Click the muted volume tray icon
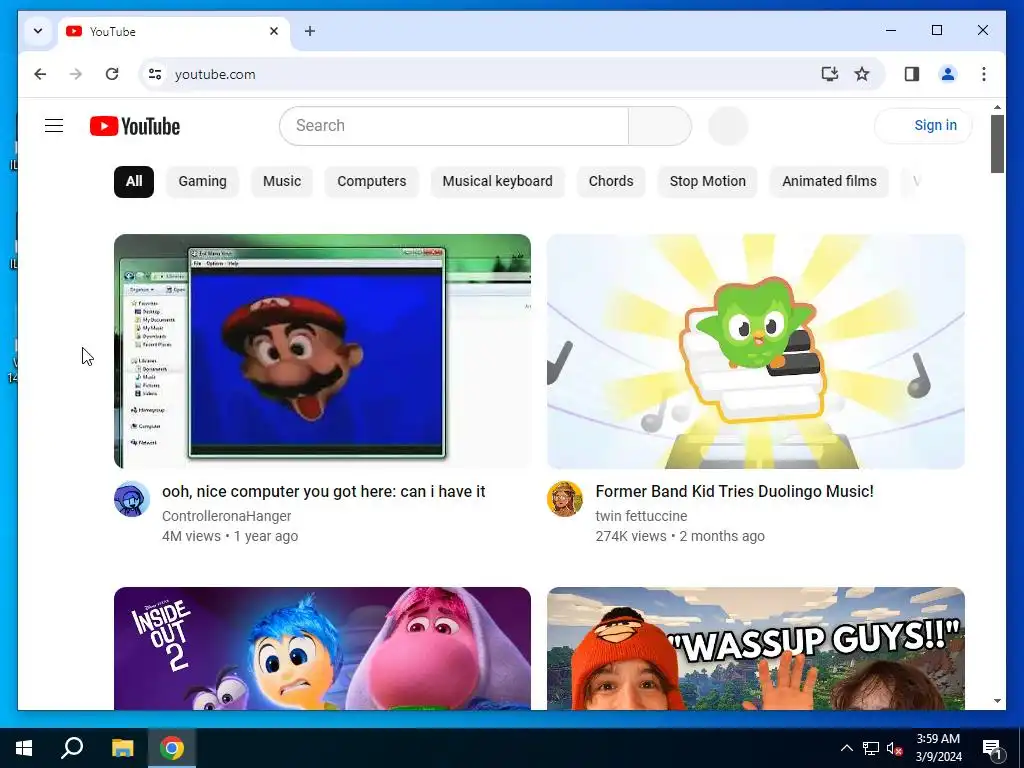Image resolution: width=1024 pixels, height=768 pixels. click(895, 748)
